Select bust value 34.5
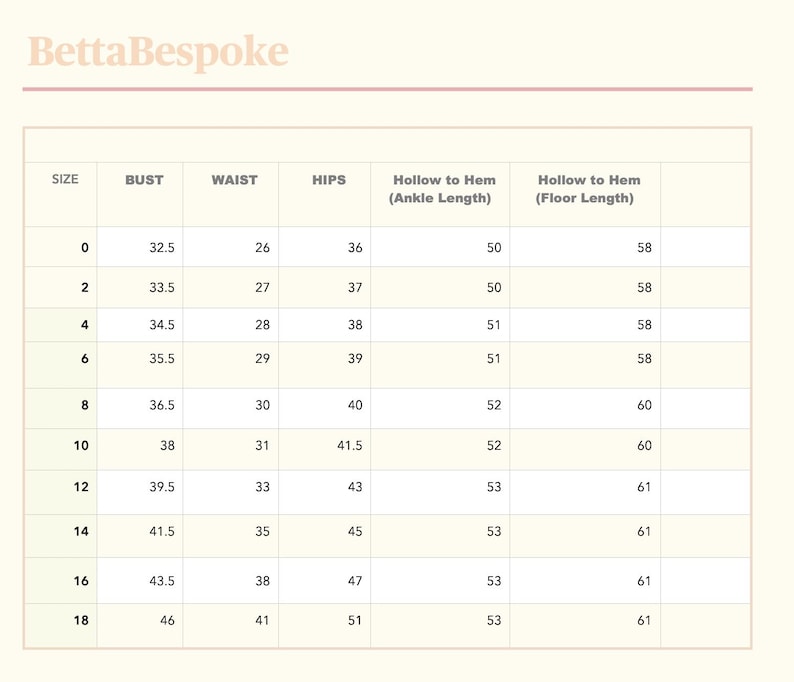 162,325
